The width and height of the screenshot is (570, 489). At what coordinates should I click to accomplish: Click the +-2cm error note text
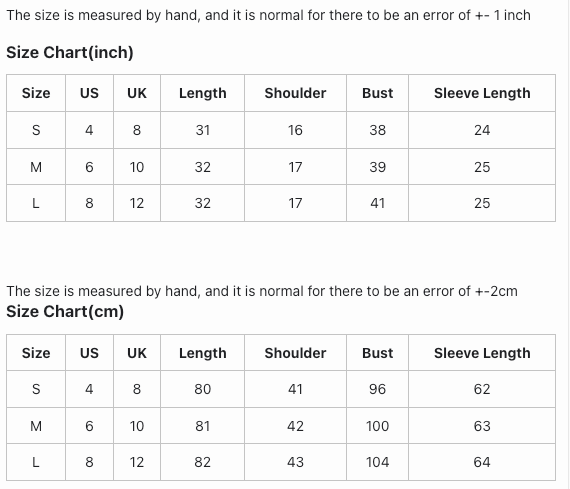click(262, 291)
